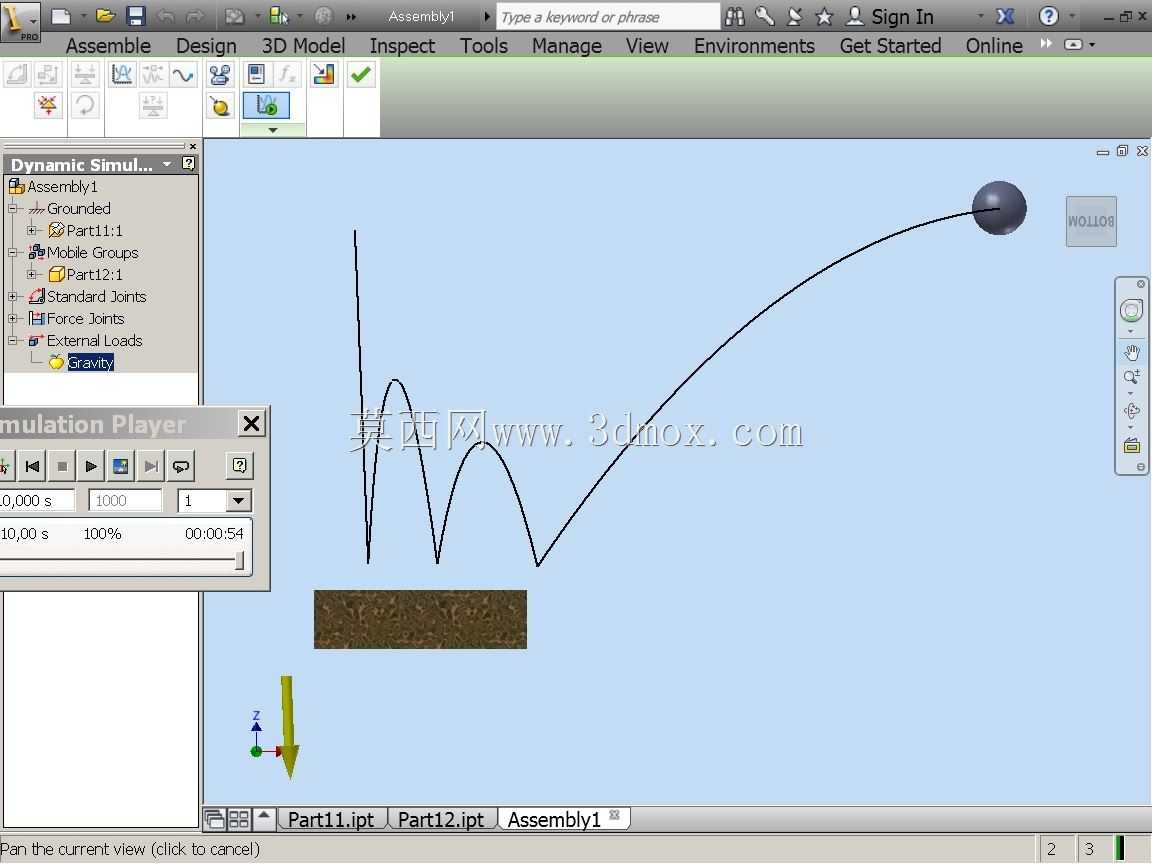Click the Publish Movie camera icon
This screenshot has width=1152, height=864.
click(220, 74)
